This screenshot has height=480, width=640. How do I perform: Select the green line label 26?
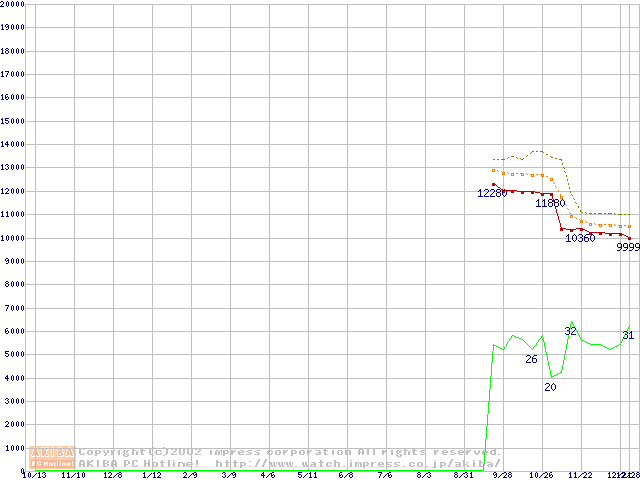click(x=531, y=359)
